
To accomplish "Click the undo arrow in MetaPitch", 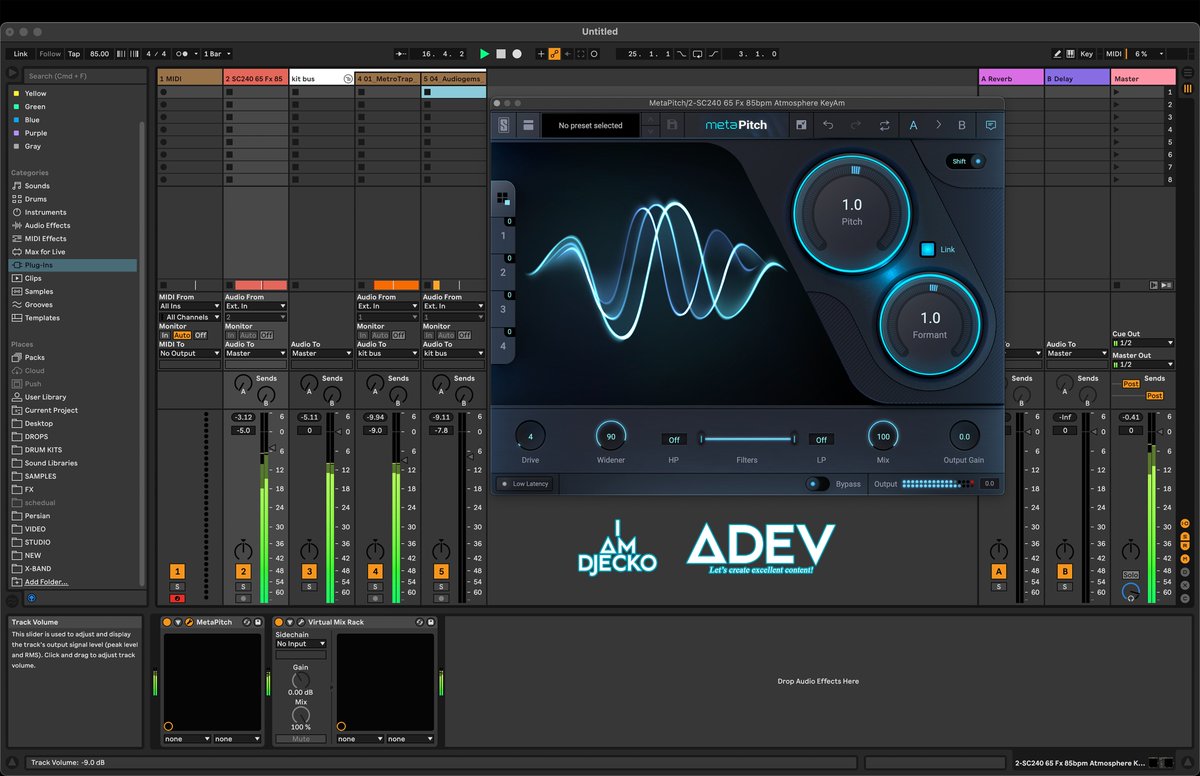I will pos(828,125).
